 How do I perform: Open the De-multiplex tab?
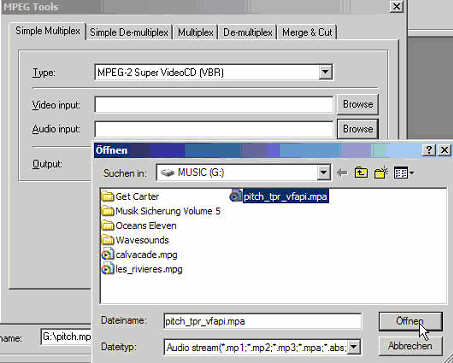tap(248, 33)
